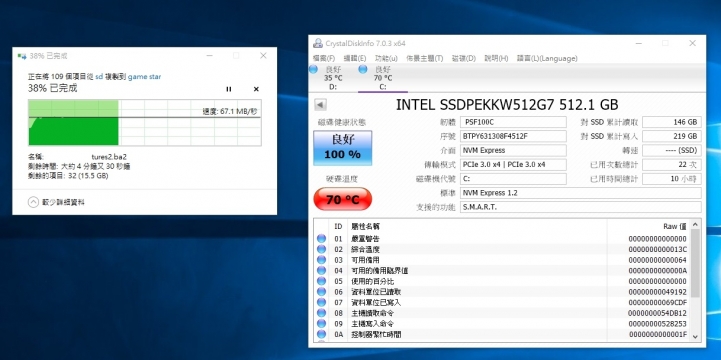Click the drive letter C: field
The image size is (721, 360).
[513, 179]
